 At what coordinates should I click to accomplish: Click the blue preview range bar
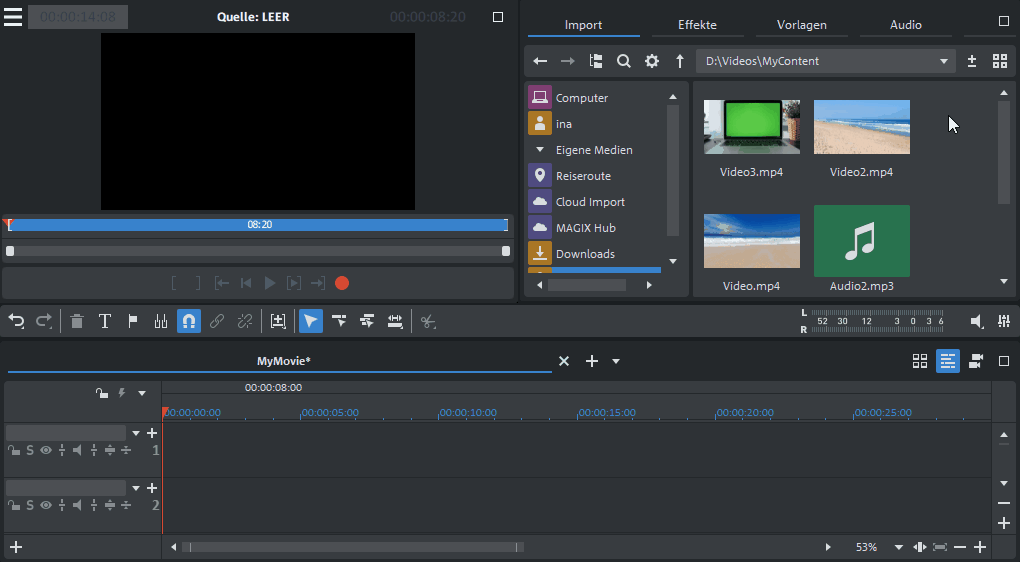(x=258, y=225)
